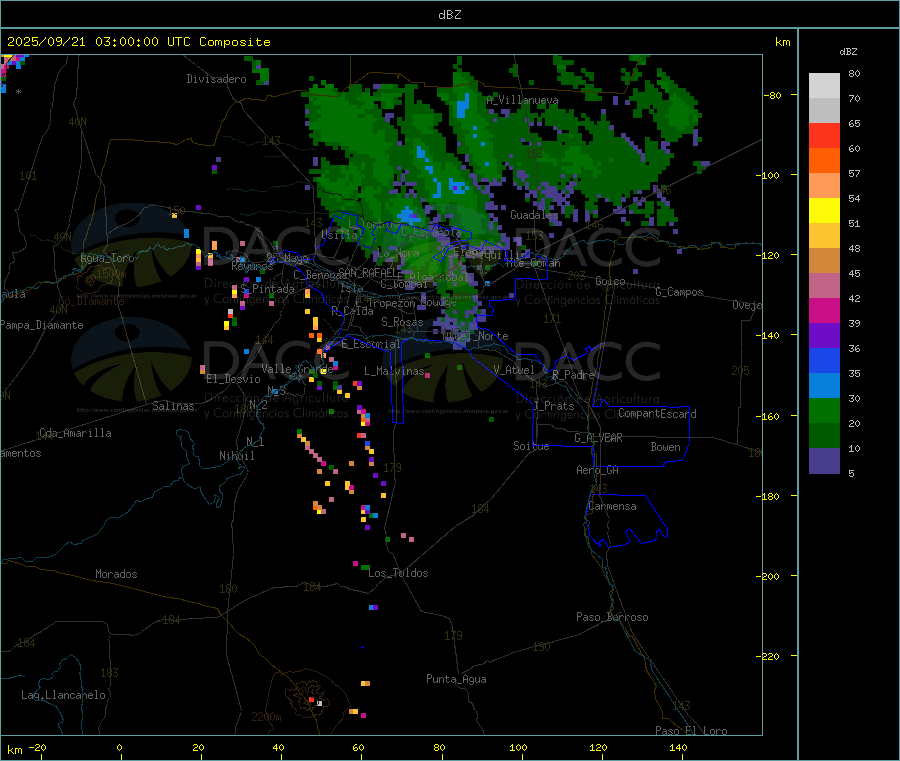900x761 pixels.
Task: Click the Paso_El_Loro label
Action: point(691,731)
